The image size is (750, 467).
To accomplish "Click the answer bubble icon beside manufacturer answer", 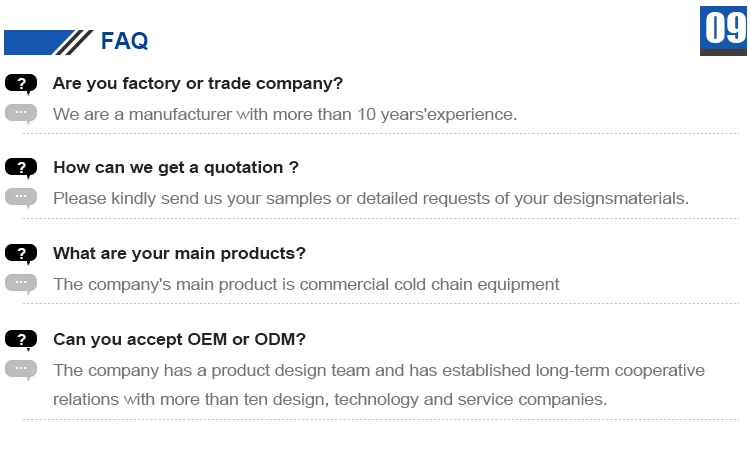I will coord(21,113).
